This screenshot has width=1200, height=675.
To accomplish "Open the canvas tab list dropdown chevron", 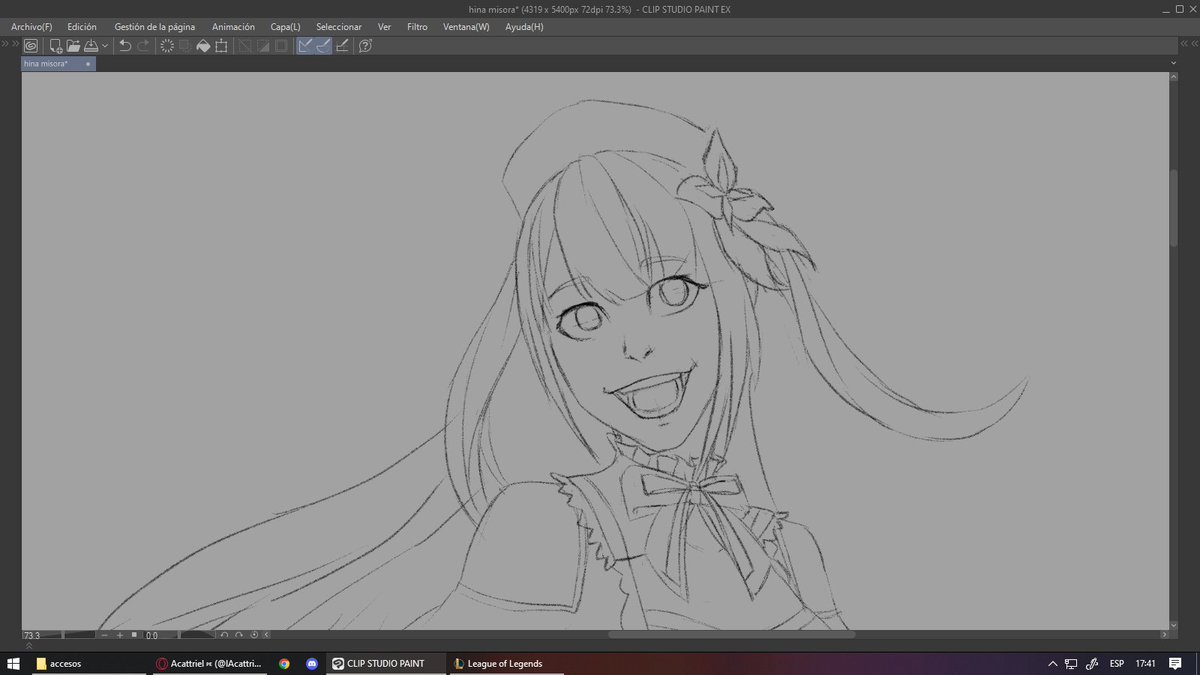I will (x=1173, y=63).
